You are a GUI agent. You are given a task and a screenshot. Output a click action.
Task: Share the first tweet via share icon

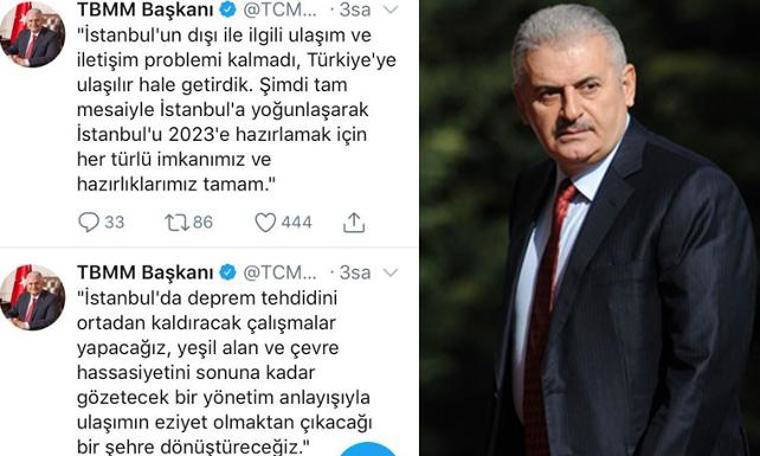[x=354, y=222]
